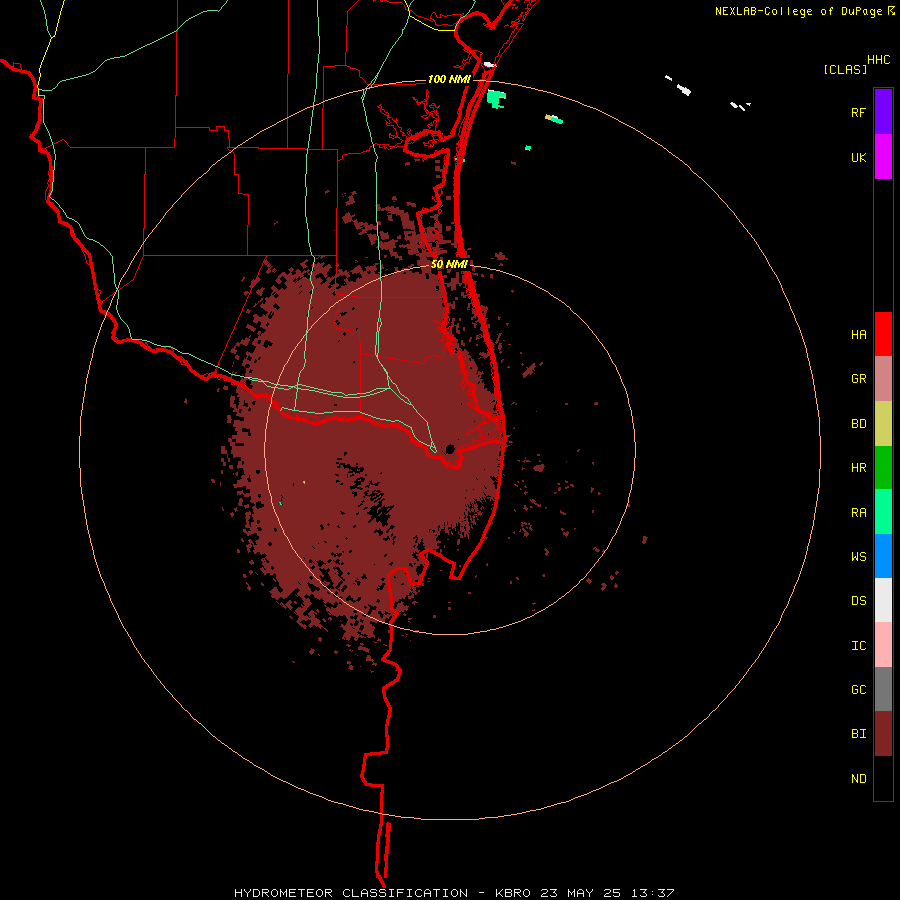Click the HA legend label
The height and width of the screenshot is (900, 900).
tap(858, 335)
